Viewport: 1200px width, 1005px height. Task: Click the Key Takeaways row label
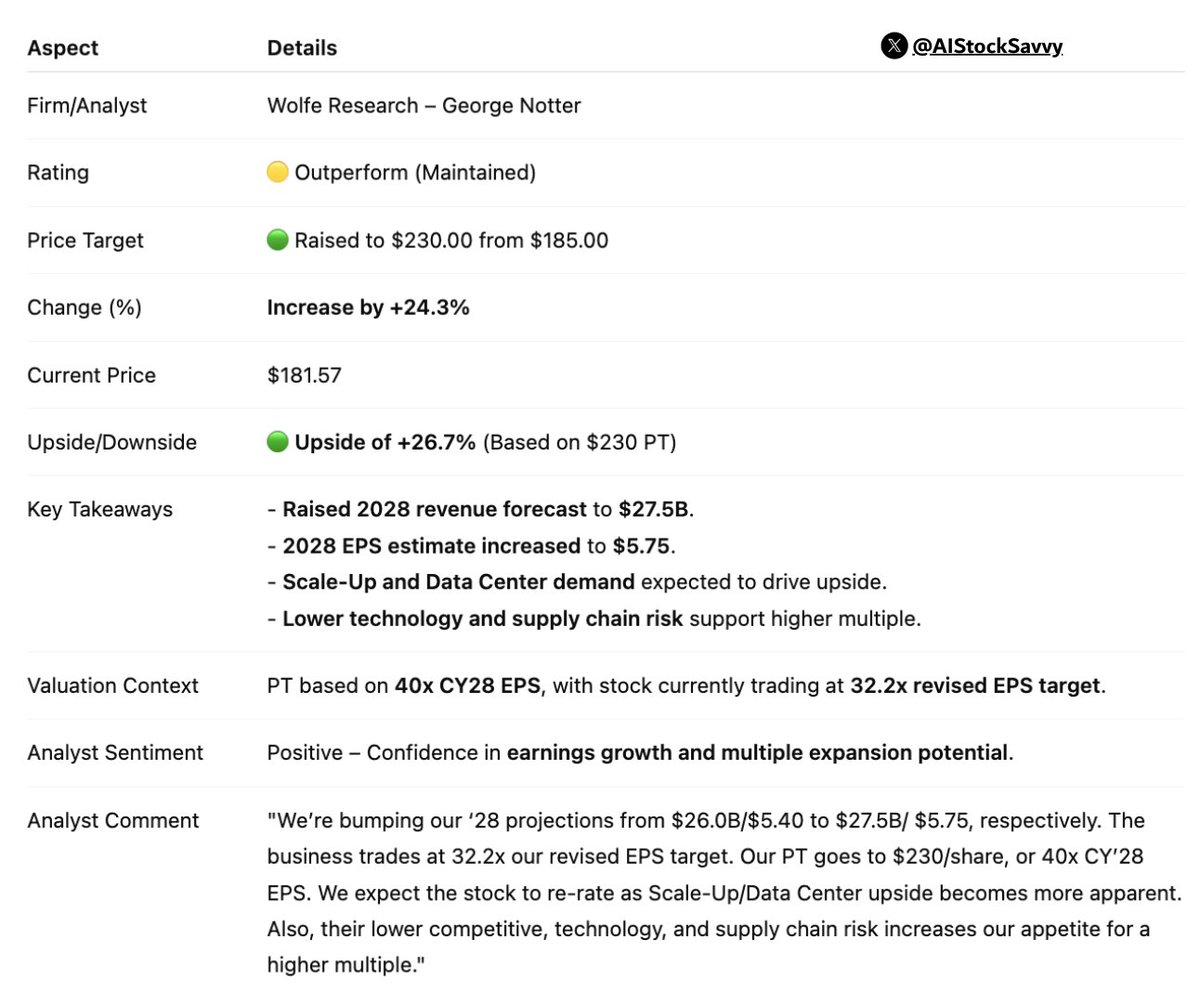click(100, 509)
